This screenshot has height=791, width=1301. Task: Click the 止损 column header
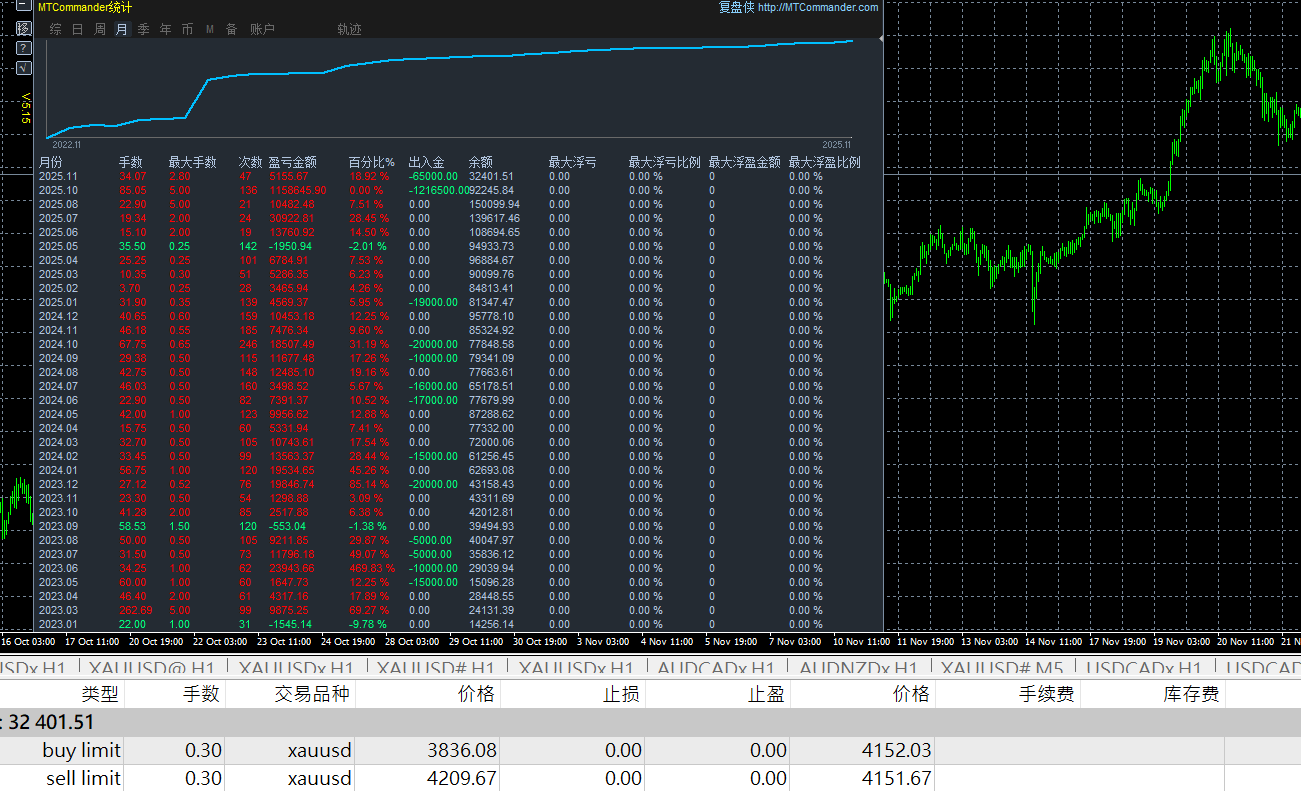pos(621,694)
